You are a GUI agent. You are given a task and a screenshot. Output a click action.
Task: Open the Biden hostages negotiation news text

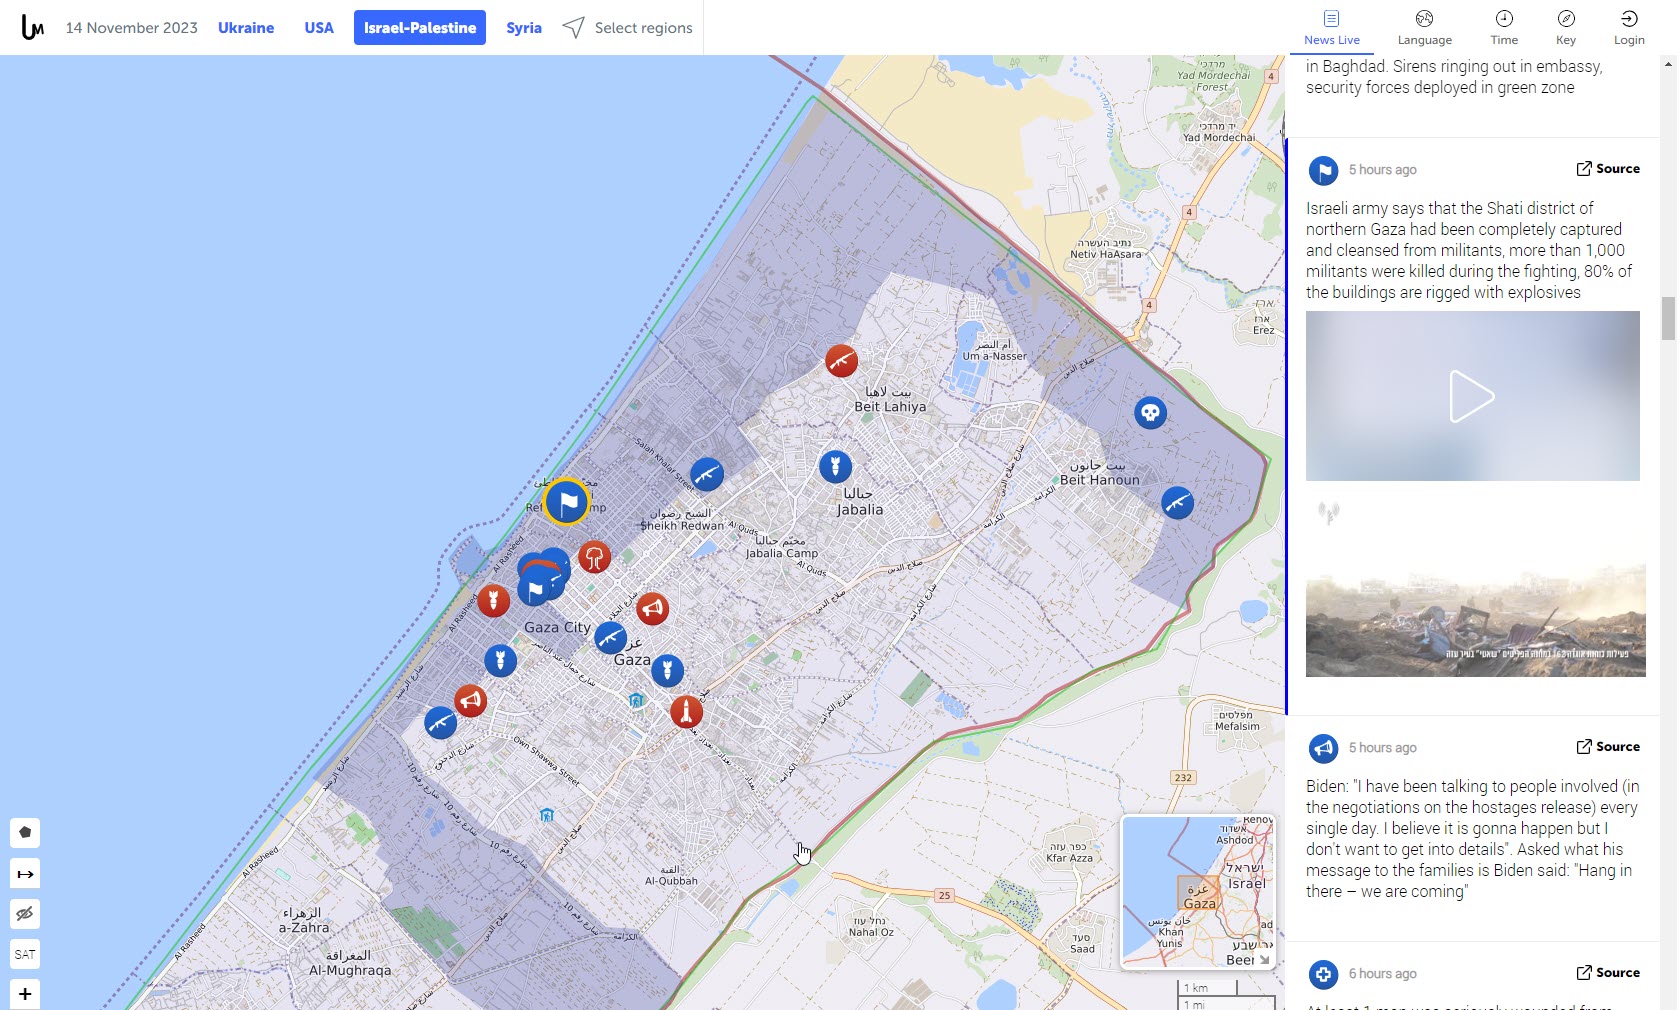click(1473, 839)
